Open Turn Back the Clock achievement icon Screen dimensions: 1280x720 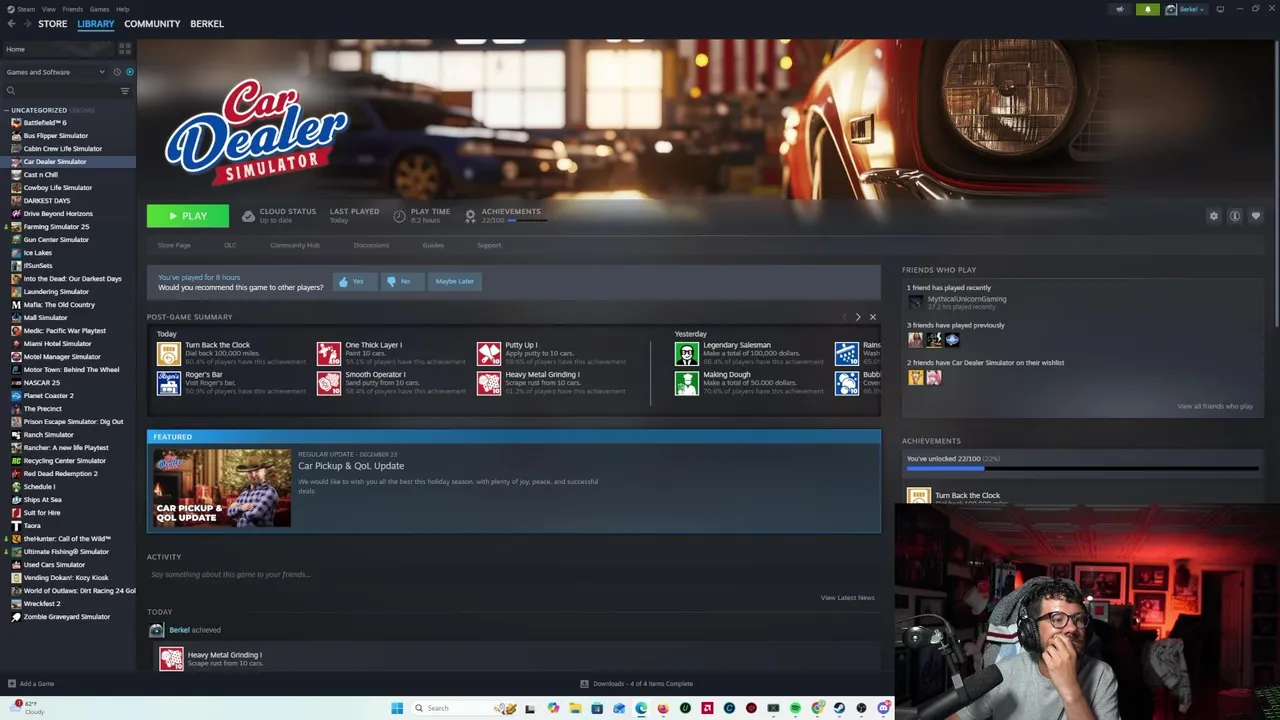click(168, 353)
